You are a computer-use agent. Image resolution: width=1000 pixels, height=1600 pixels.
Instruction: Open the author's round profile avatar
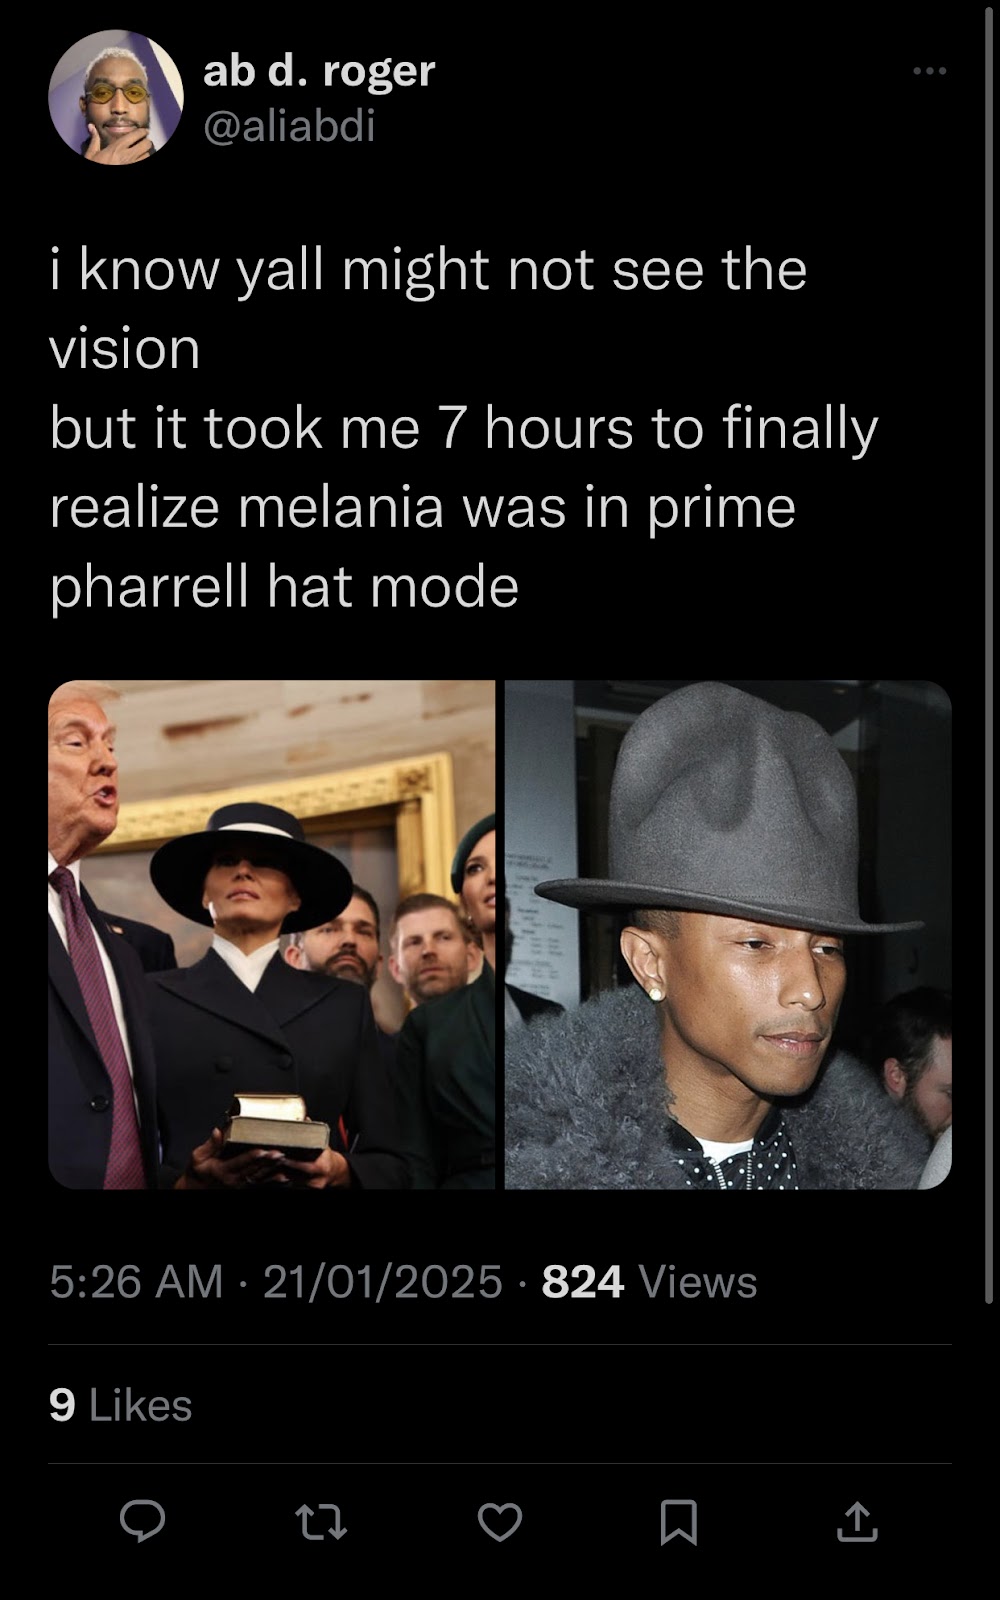pos(116,98)
